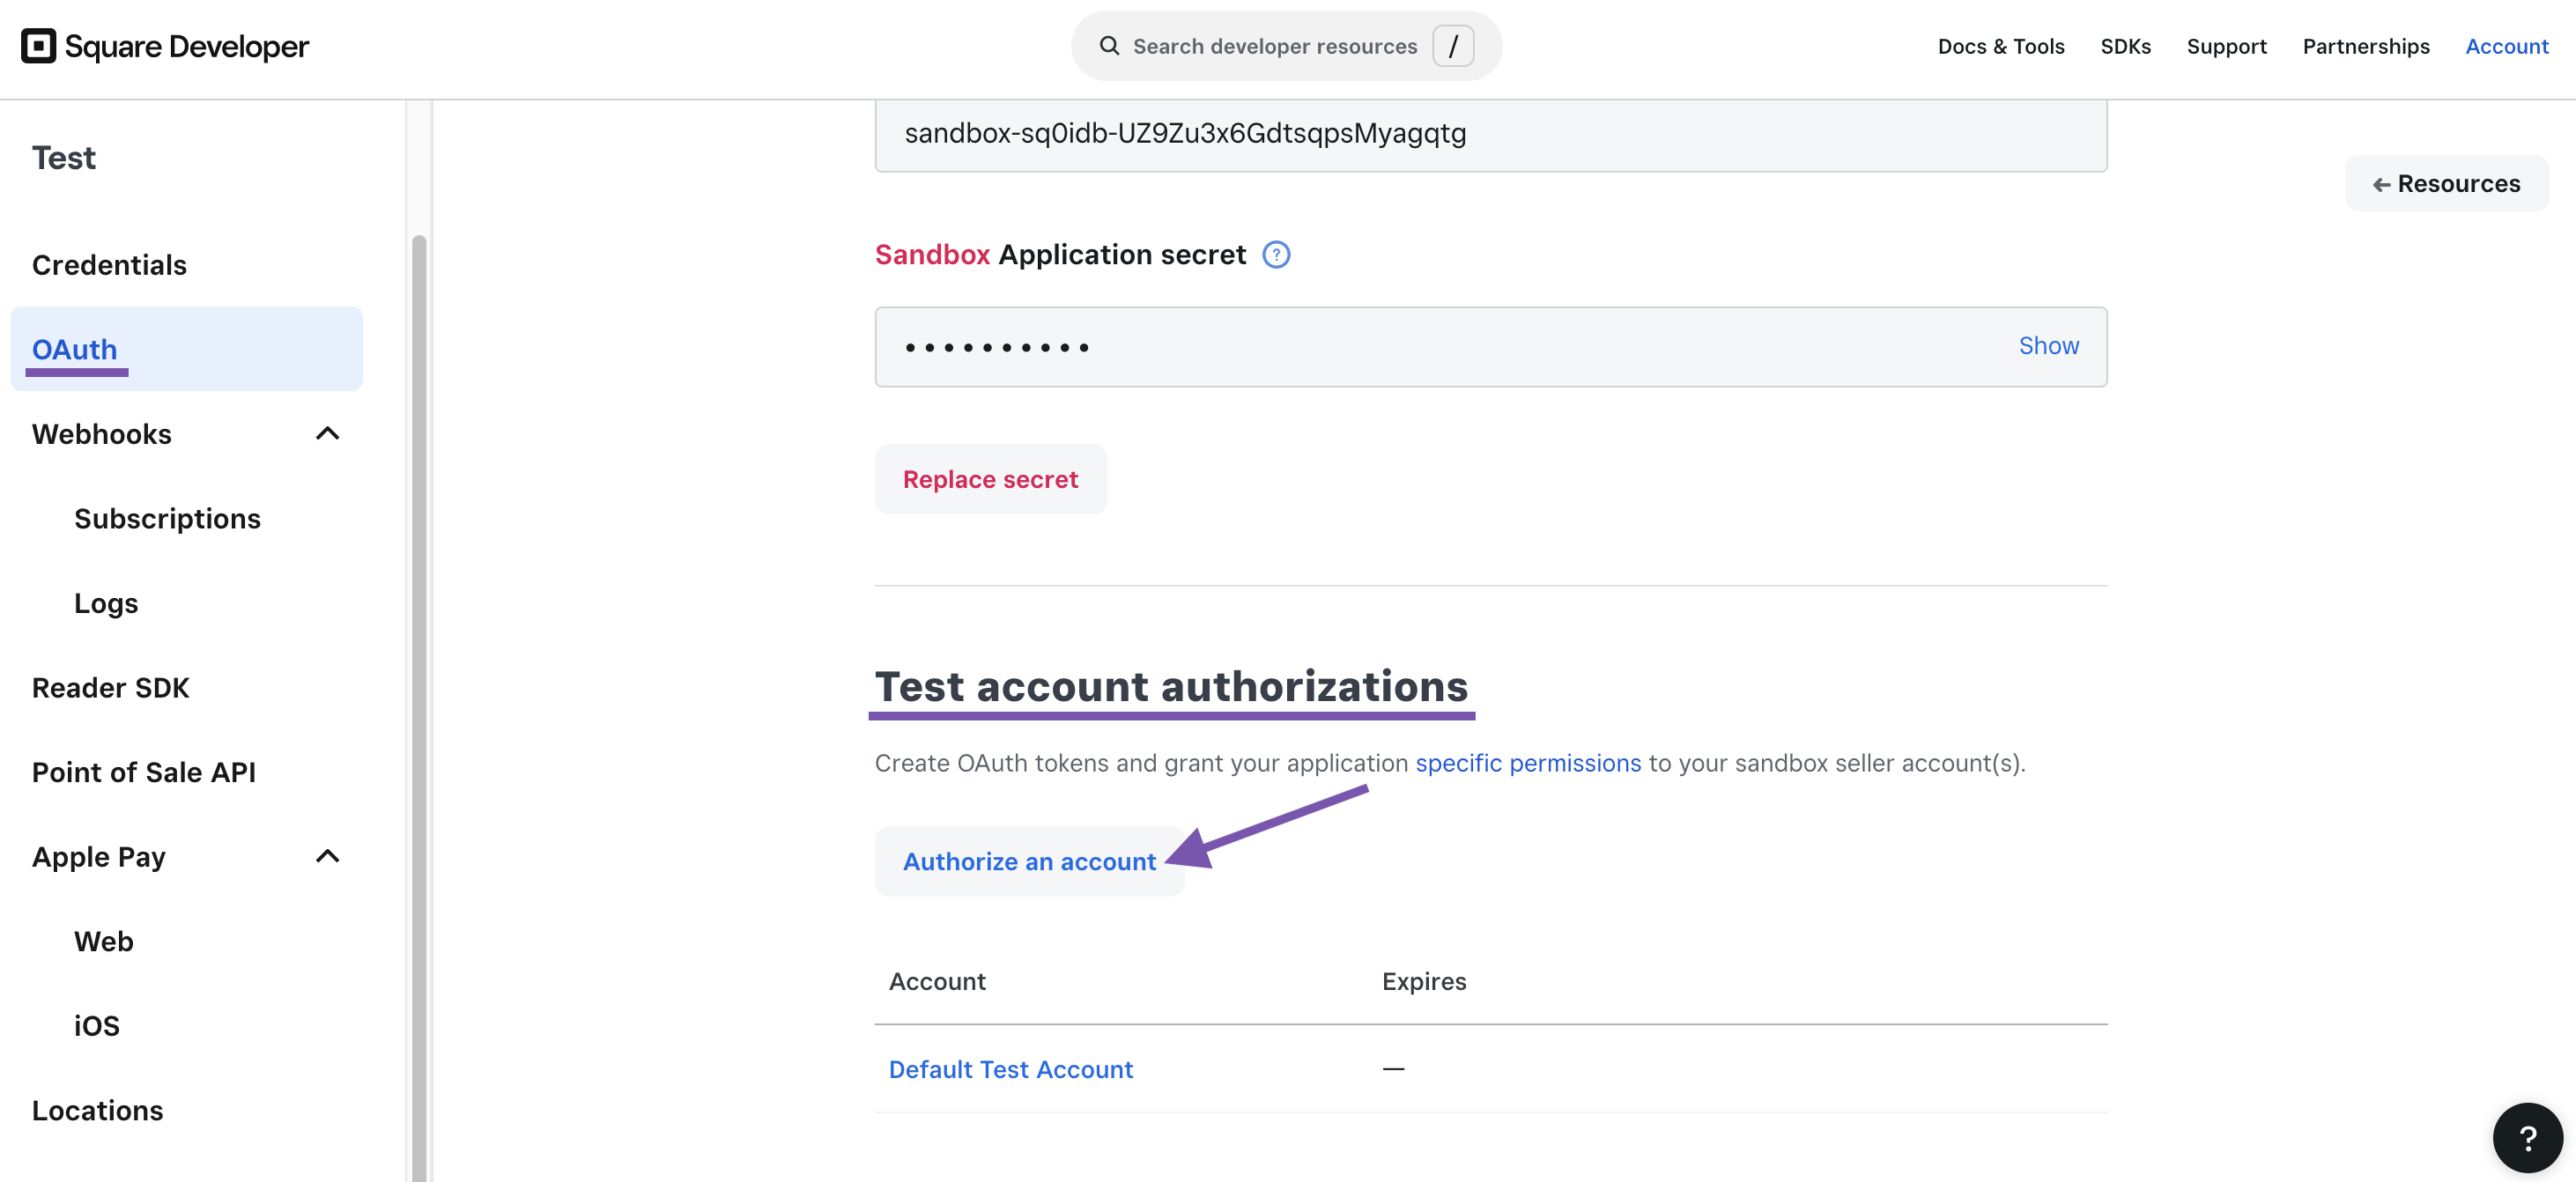Open the Credentials sidebar page

[109, 265]
